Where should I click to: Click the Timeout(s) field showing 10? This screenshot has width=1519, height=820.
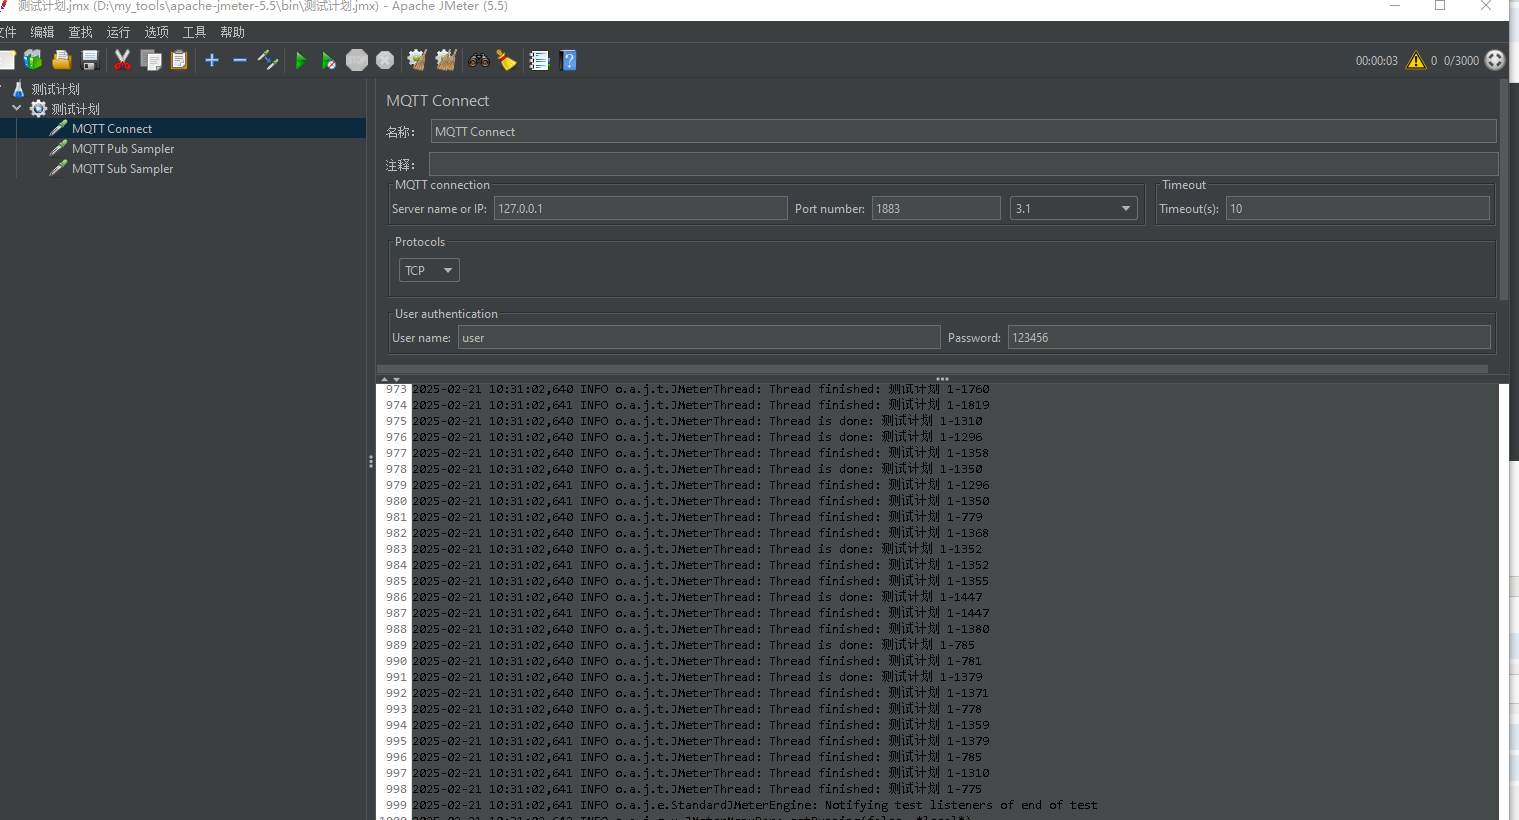point(1358,208)
